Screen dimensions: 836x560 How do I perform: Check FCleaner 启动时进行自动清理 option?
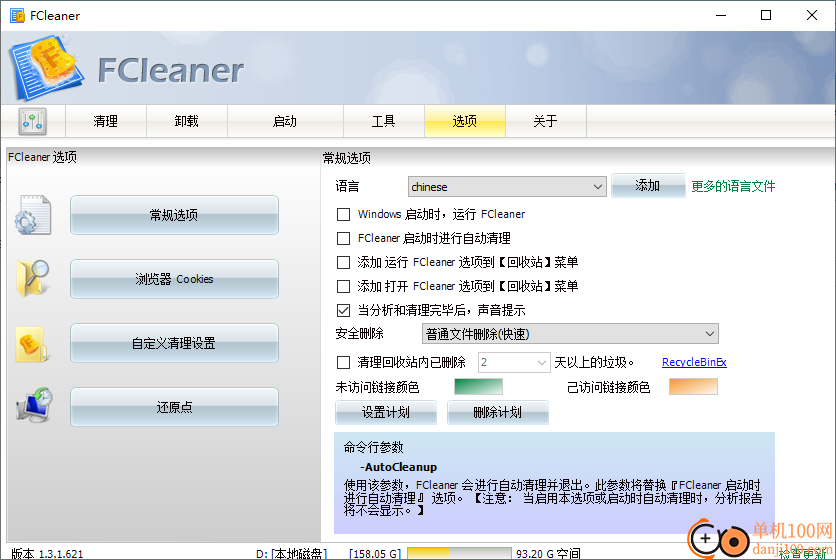click(343, 238)
